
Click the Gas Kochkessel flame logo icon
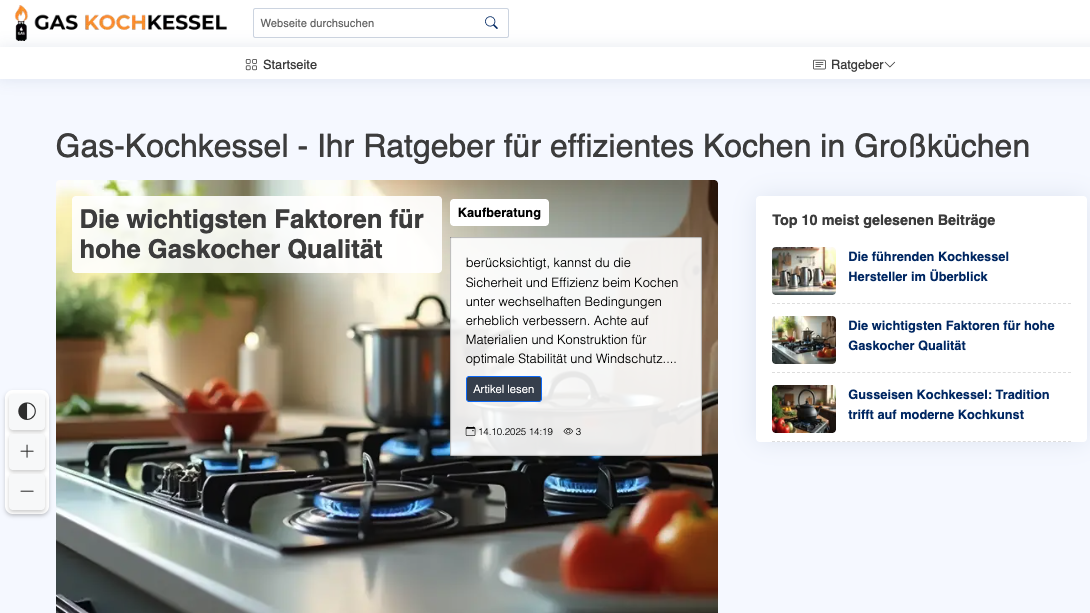20,22
